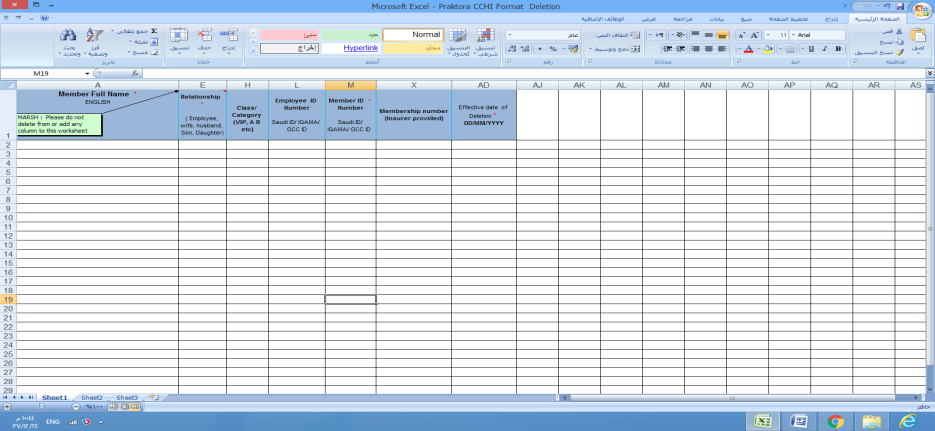Open the font size dropdown
935x431 pixels.
click(768, 35)
